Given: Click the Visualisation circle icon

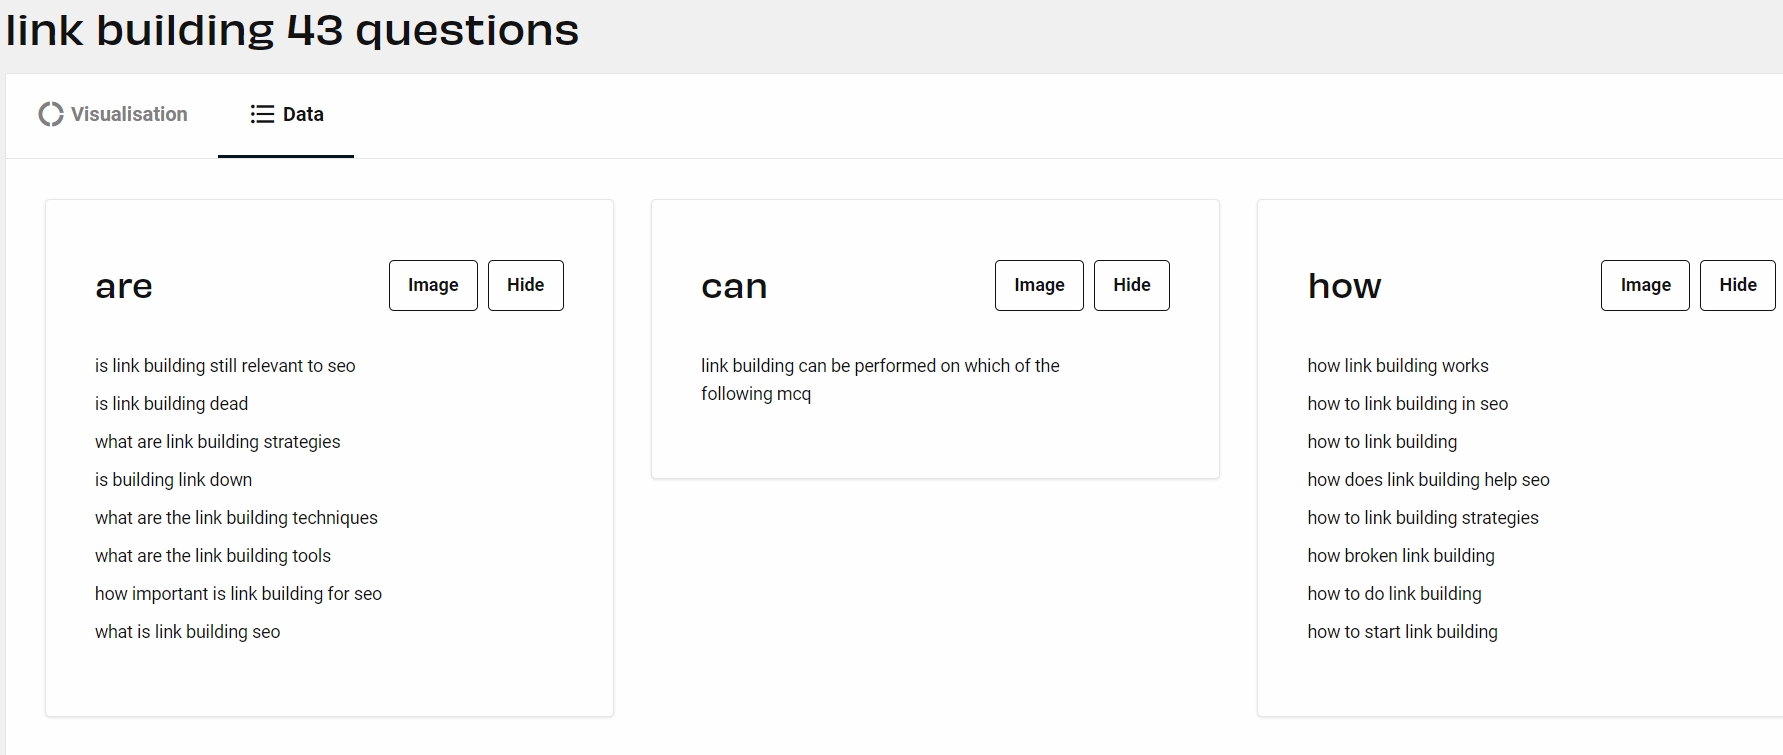Looking at the screenshot, I should pos(51,115).
